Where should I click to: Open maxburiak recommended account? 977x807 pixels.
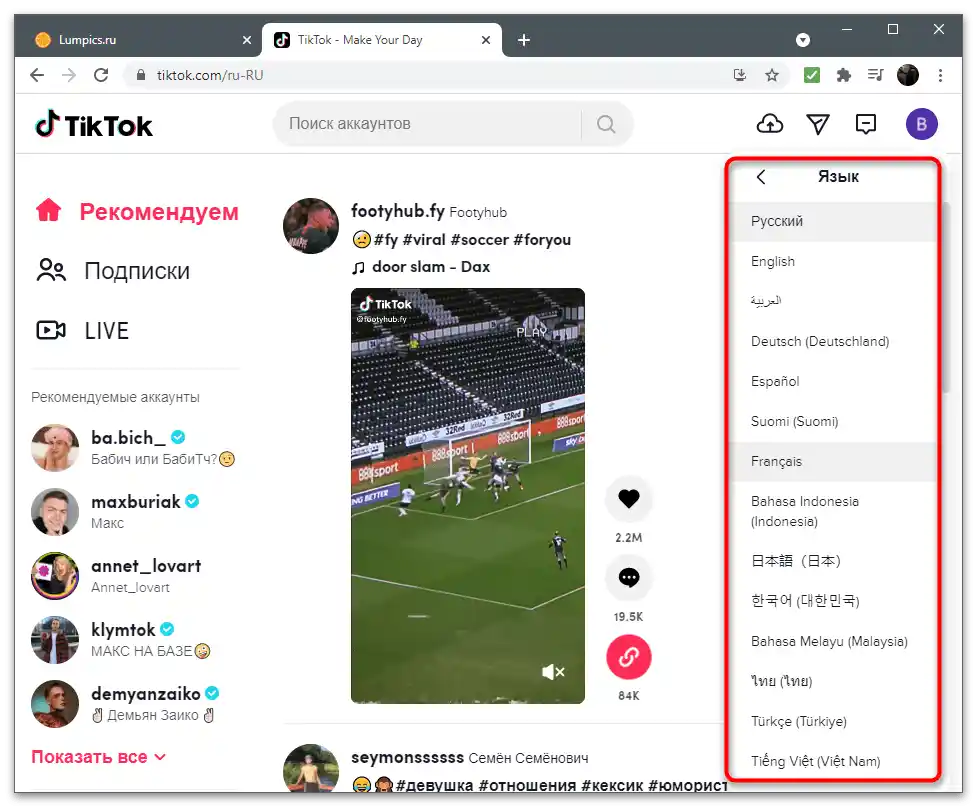(116, 512)
